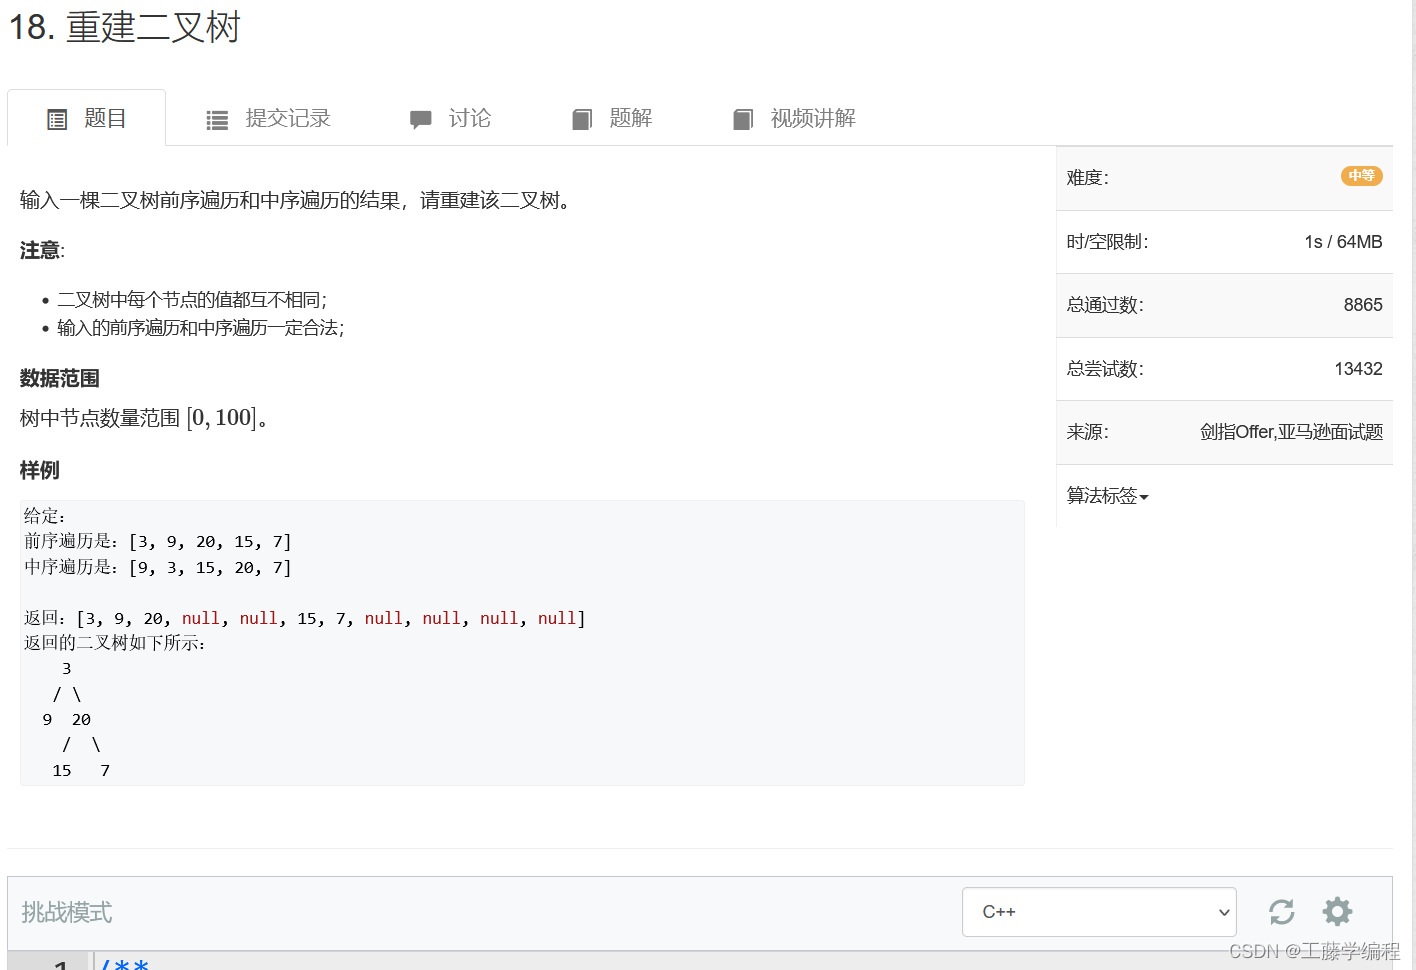Switch to the 讨论 tab

[470, 118]
